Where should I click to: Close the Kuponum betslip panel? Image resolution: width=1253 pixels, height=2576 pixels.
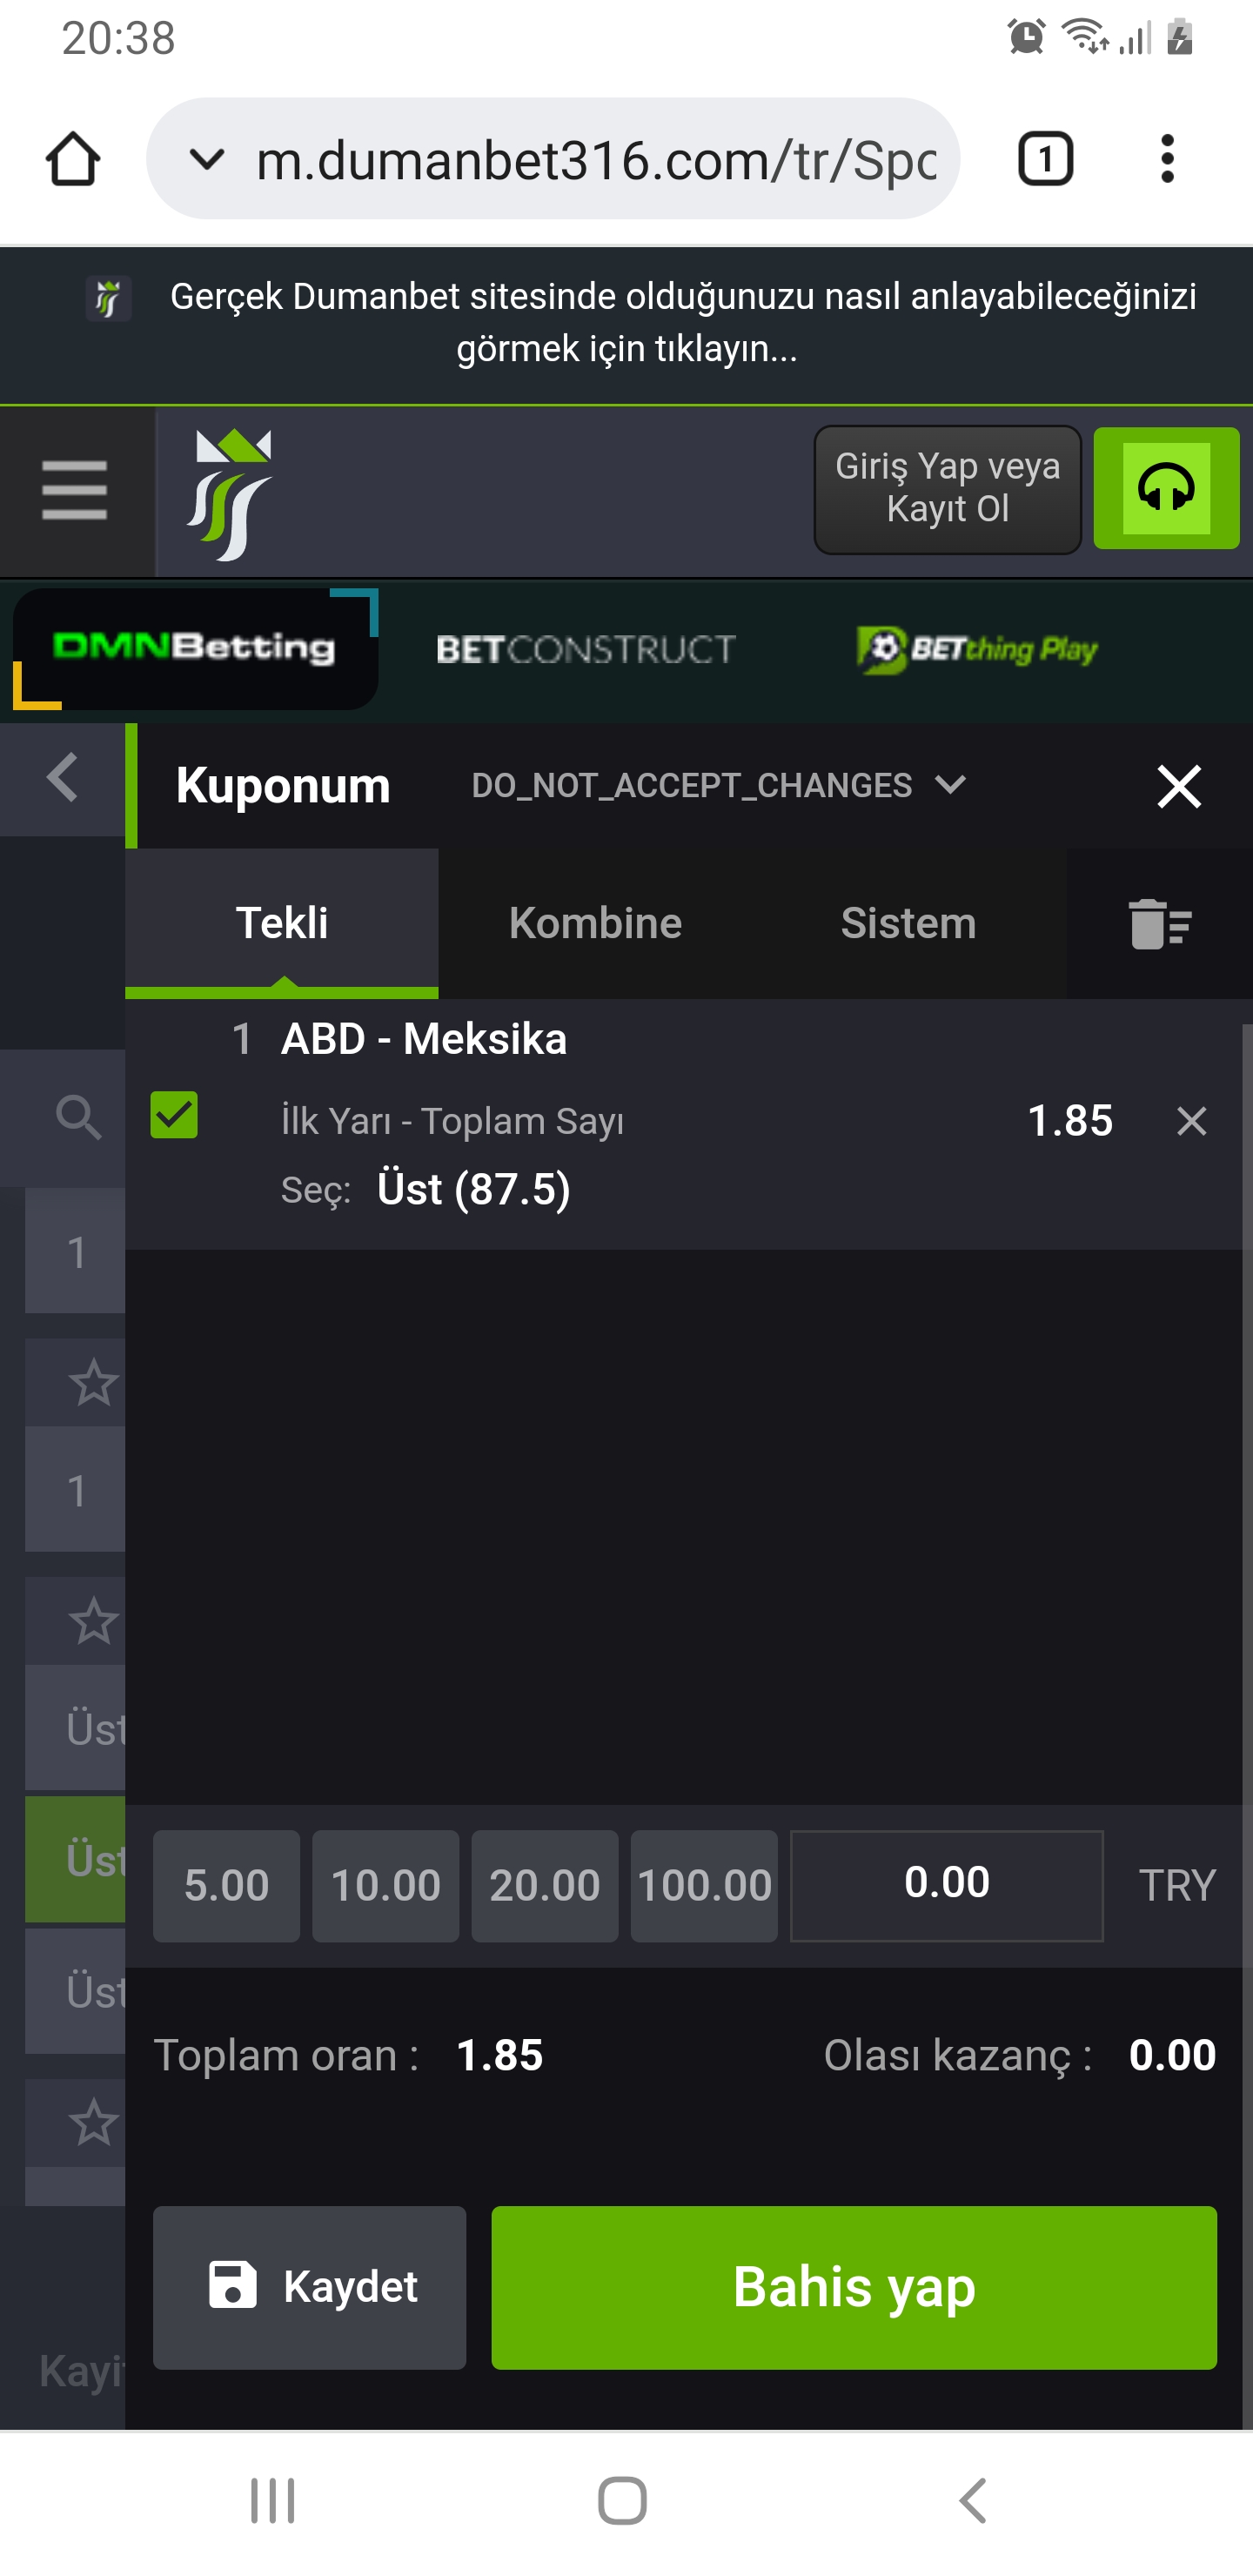pos(1179,786)
